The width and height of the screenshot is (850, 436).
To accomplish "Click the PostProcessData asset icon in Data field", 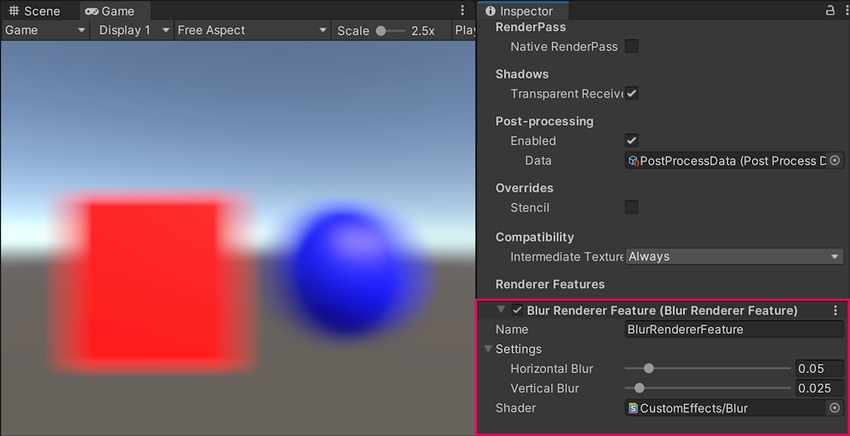I will (633, 160).
